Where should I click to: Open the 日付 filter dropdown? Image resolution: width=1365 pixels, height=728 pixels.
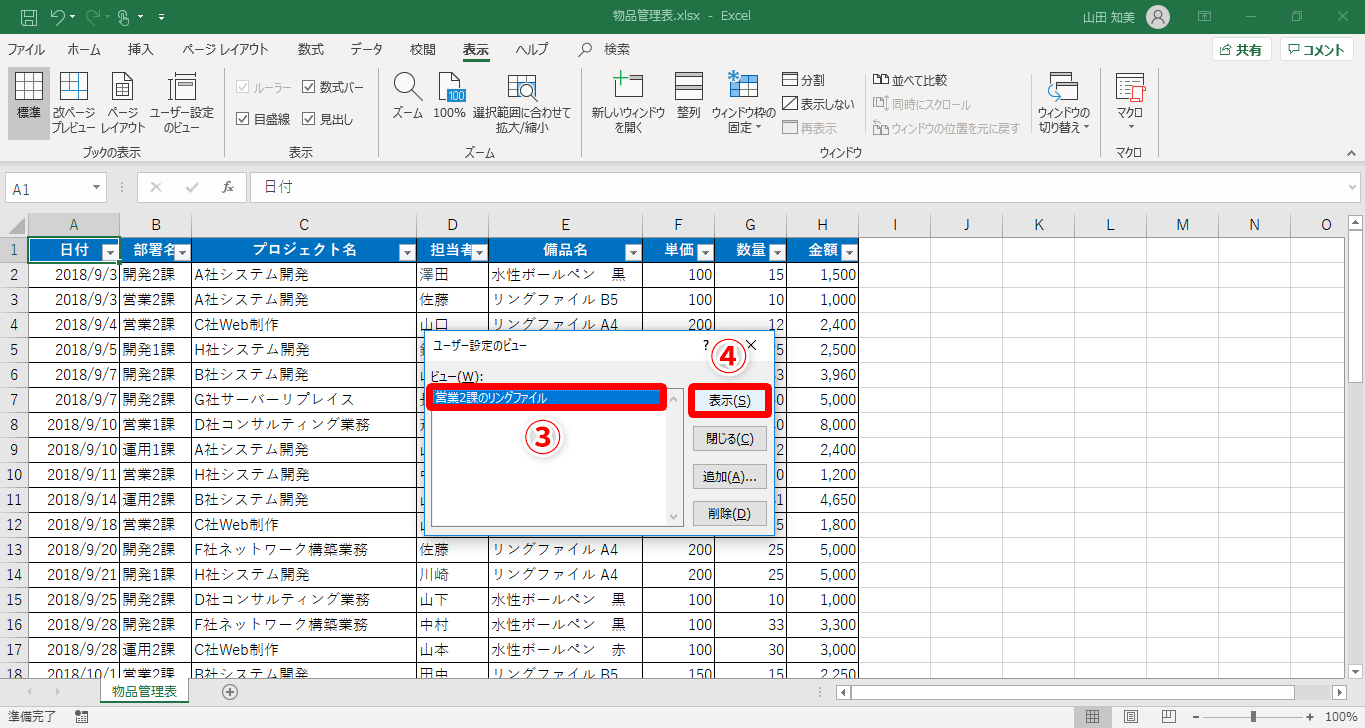click(x=110, y=251)
